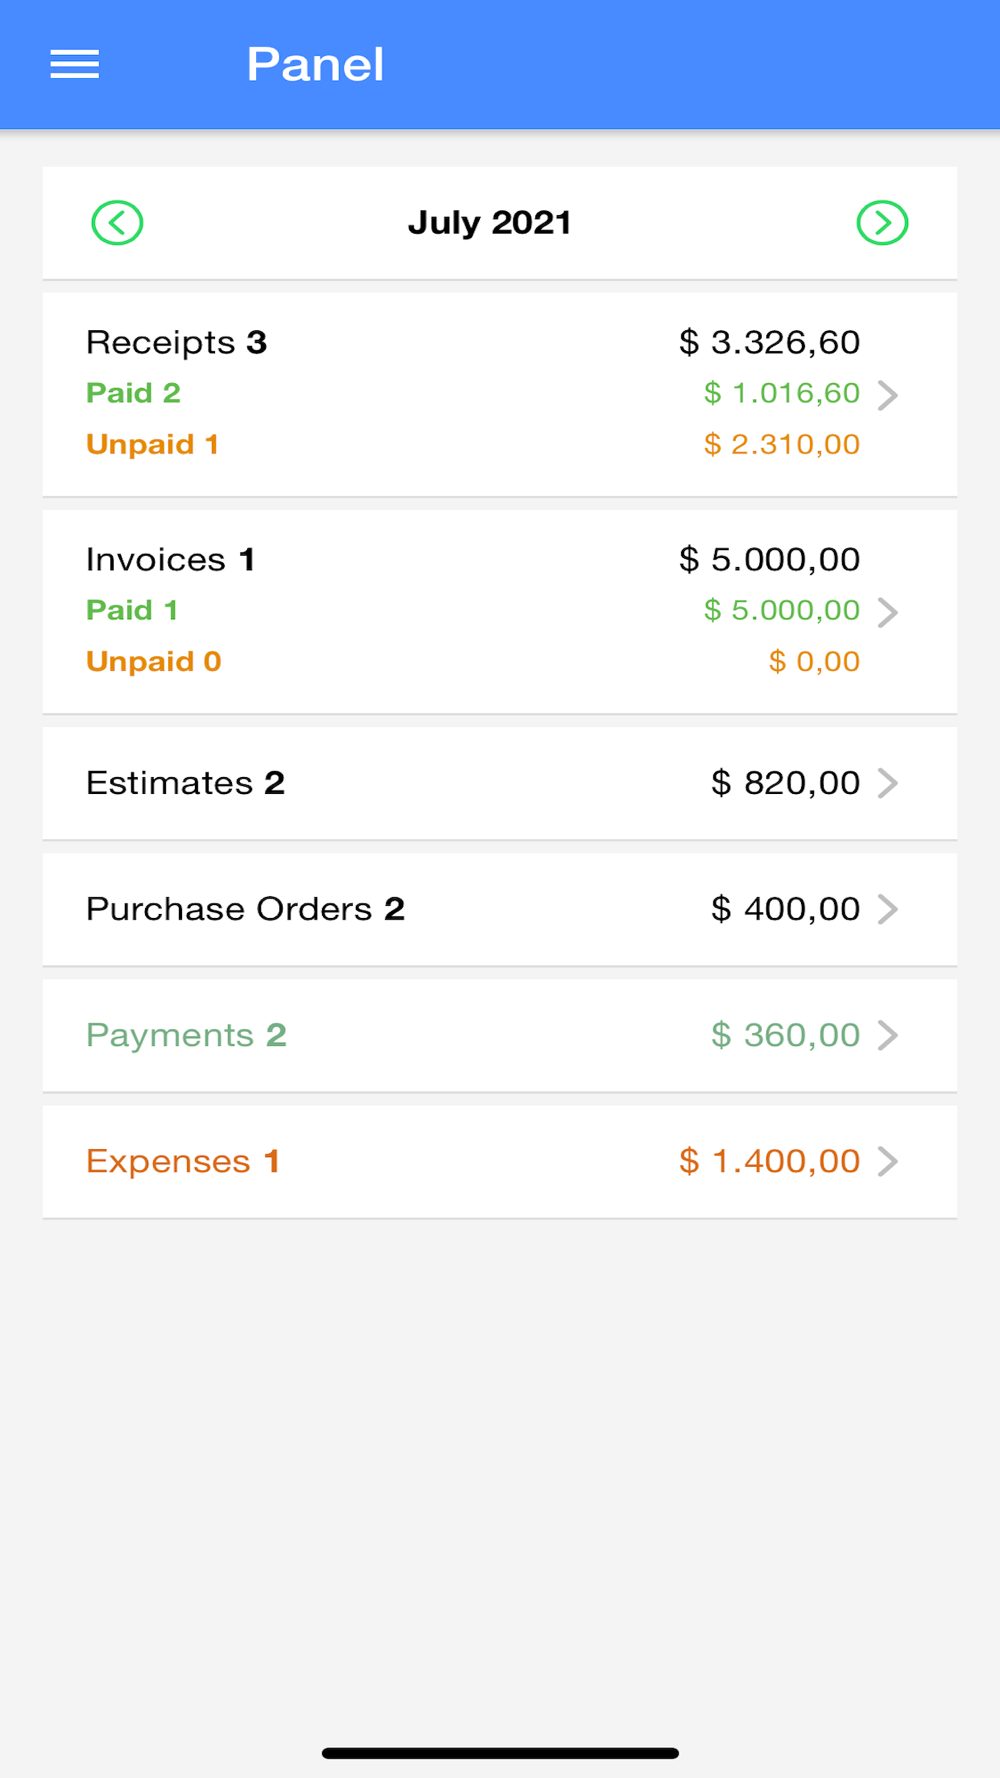Expand Invoices details chevron
This screenshot has width=1000, height=1778.
[888, 612]
